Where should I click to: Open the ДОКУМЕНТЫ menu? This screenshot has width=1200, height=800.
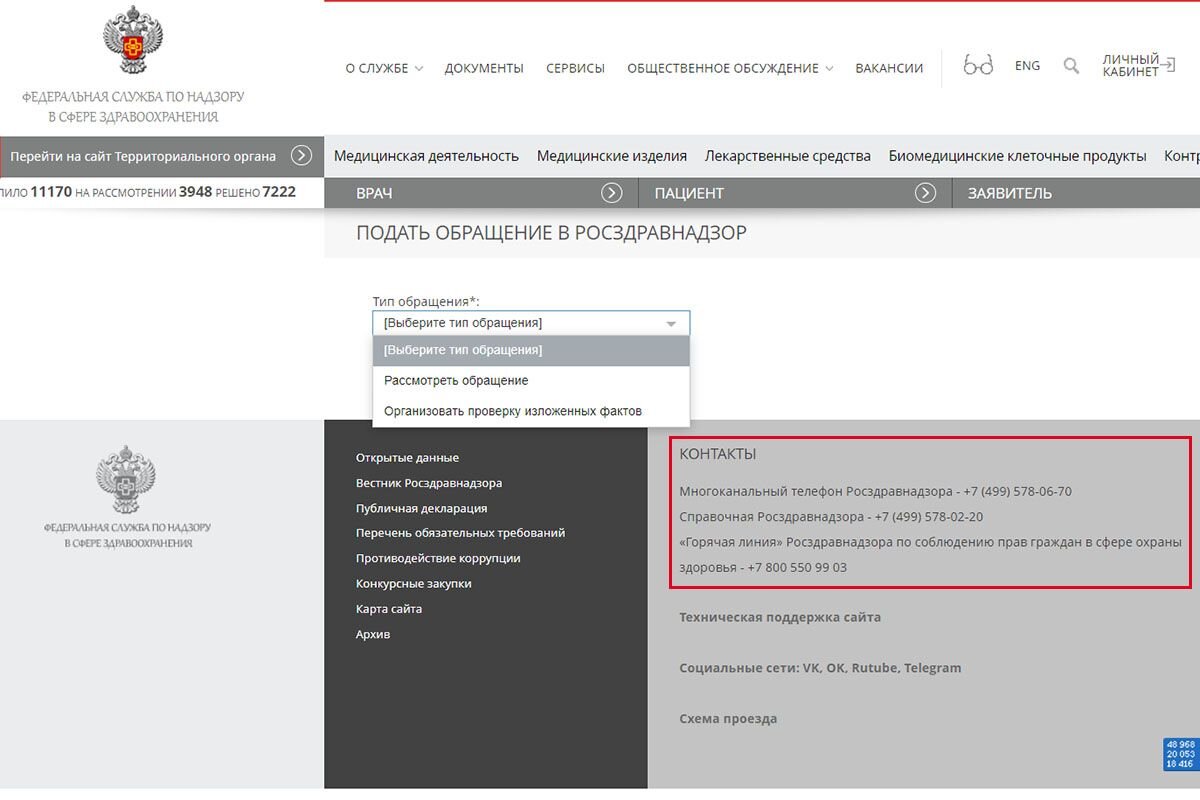(x=484, y=68)
